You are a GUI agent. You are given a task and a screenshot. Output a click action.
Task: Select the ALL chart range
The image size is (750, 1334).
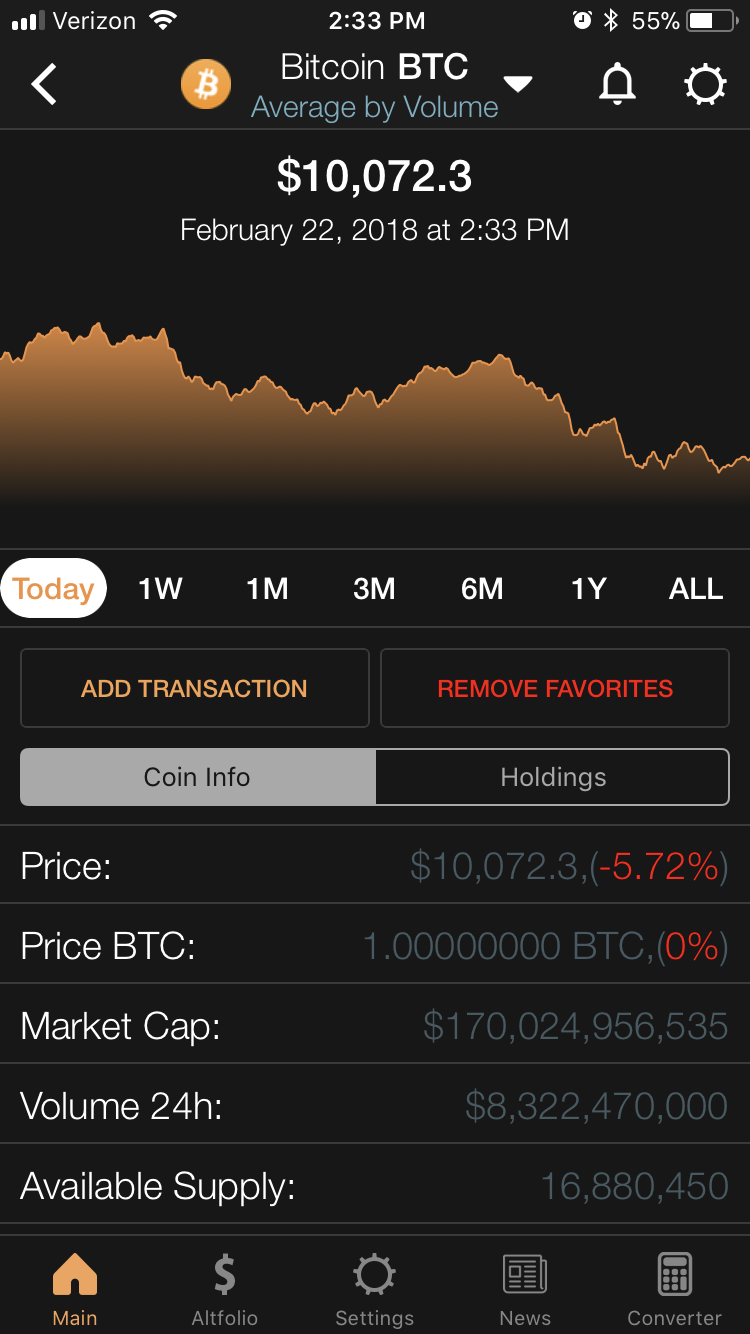pyautogui.click(x=696, y=588)
